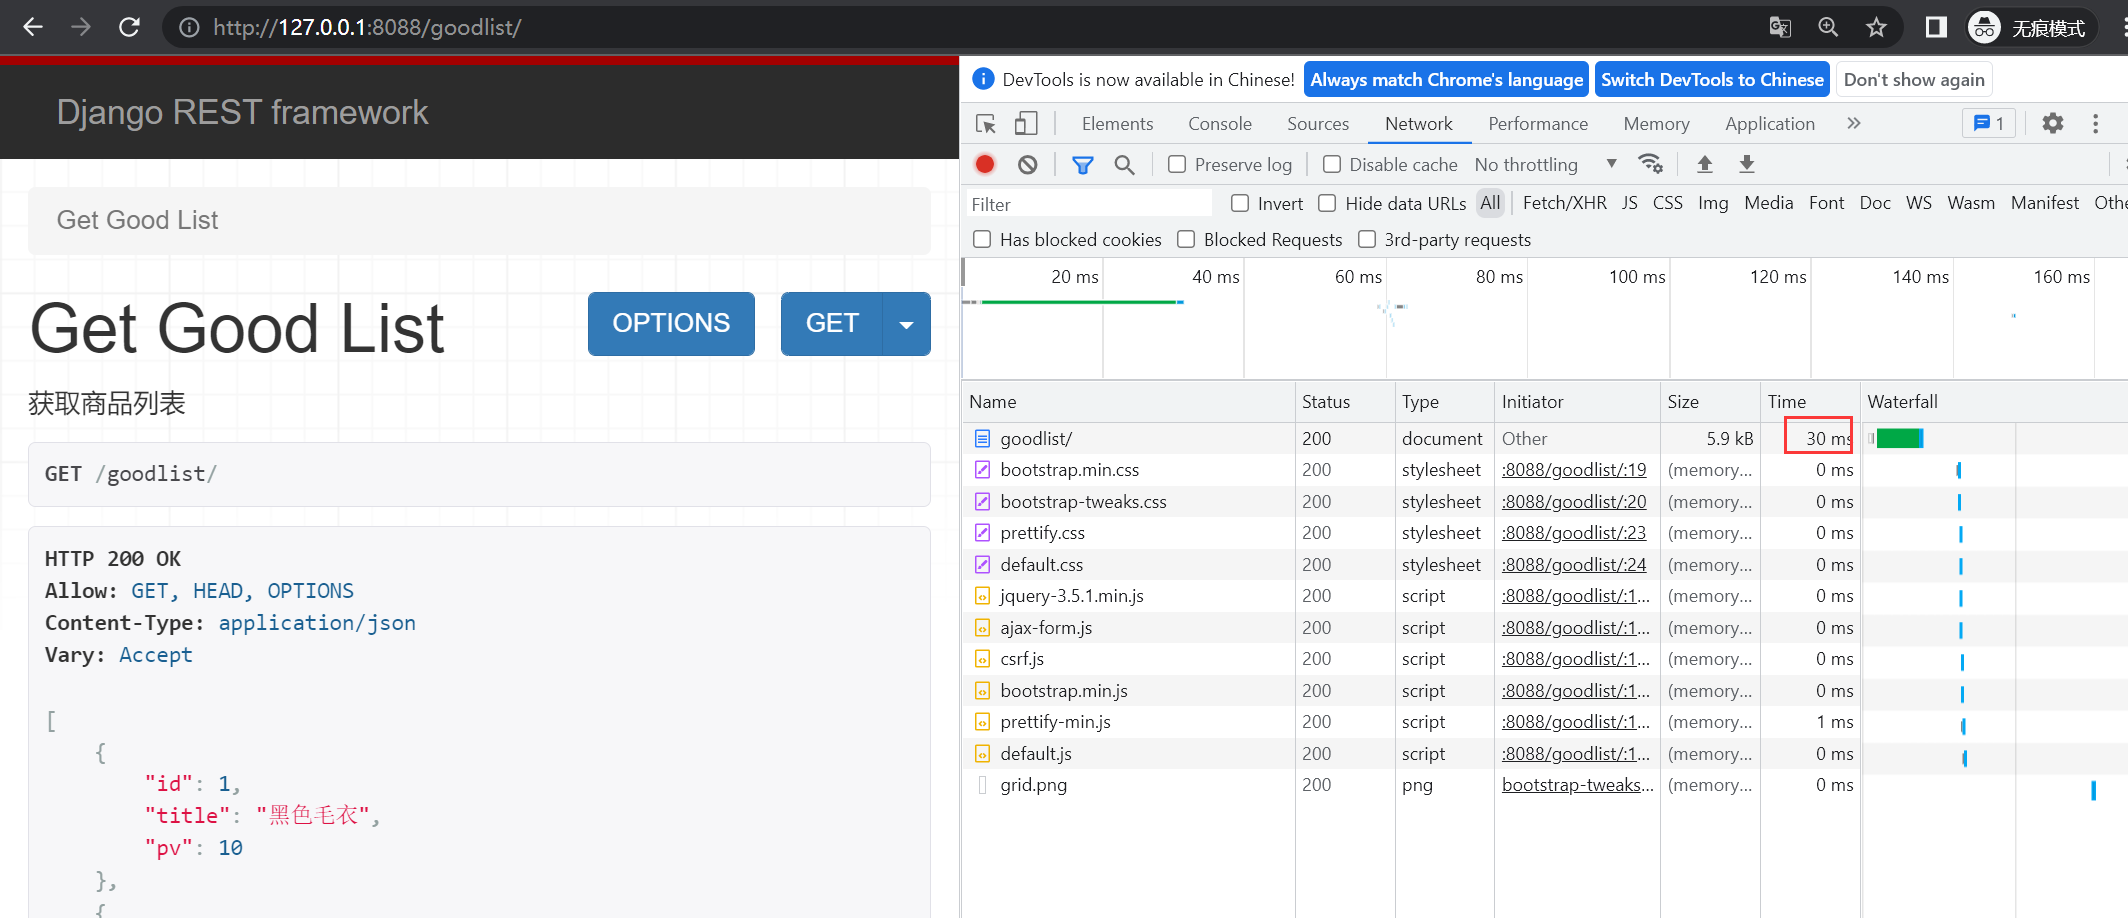Open the DevTools customize three-dot menu
Screen dimensions: 2128x918
click(2096, 123)
